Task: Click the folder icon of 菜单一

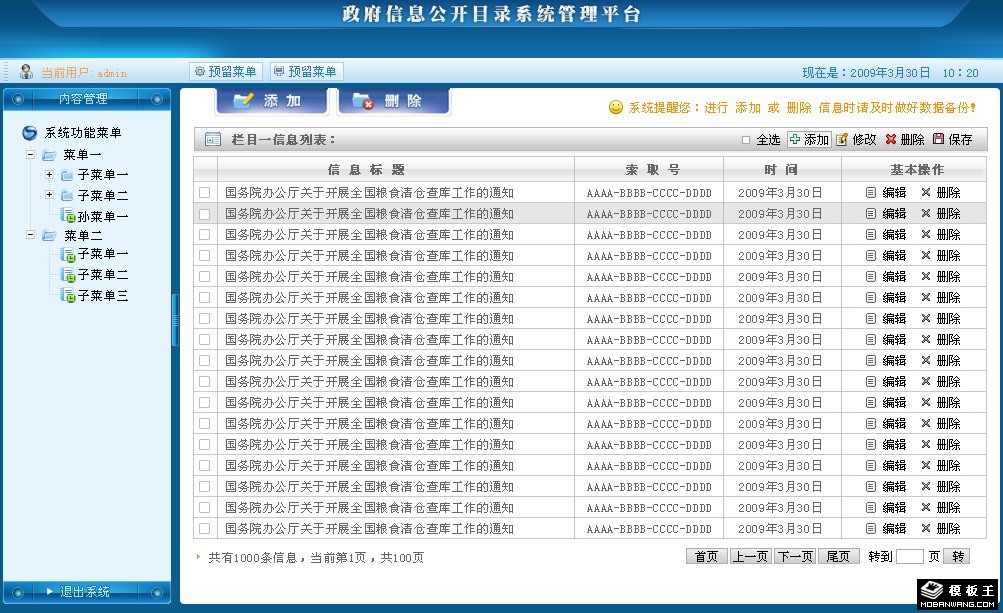Action: pyautogui.click(x=49, y=155)
